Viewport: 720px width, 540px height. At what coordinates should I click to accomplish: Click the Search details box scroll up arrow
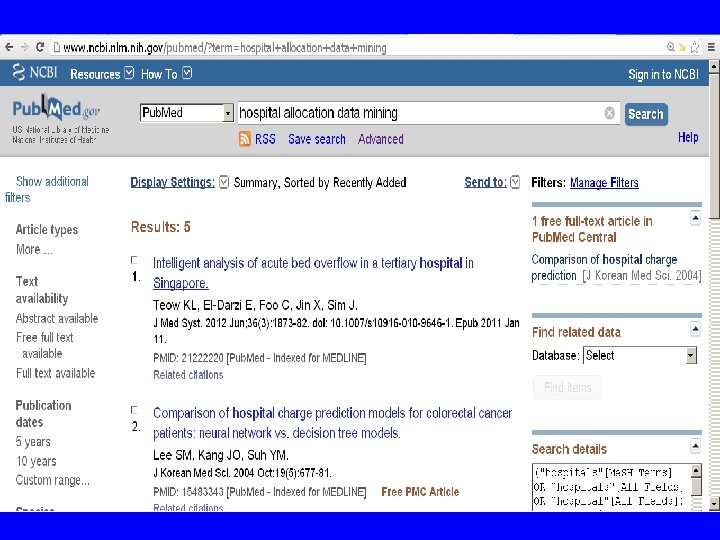(x=696, y=471)
